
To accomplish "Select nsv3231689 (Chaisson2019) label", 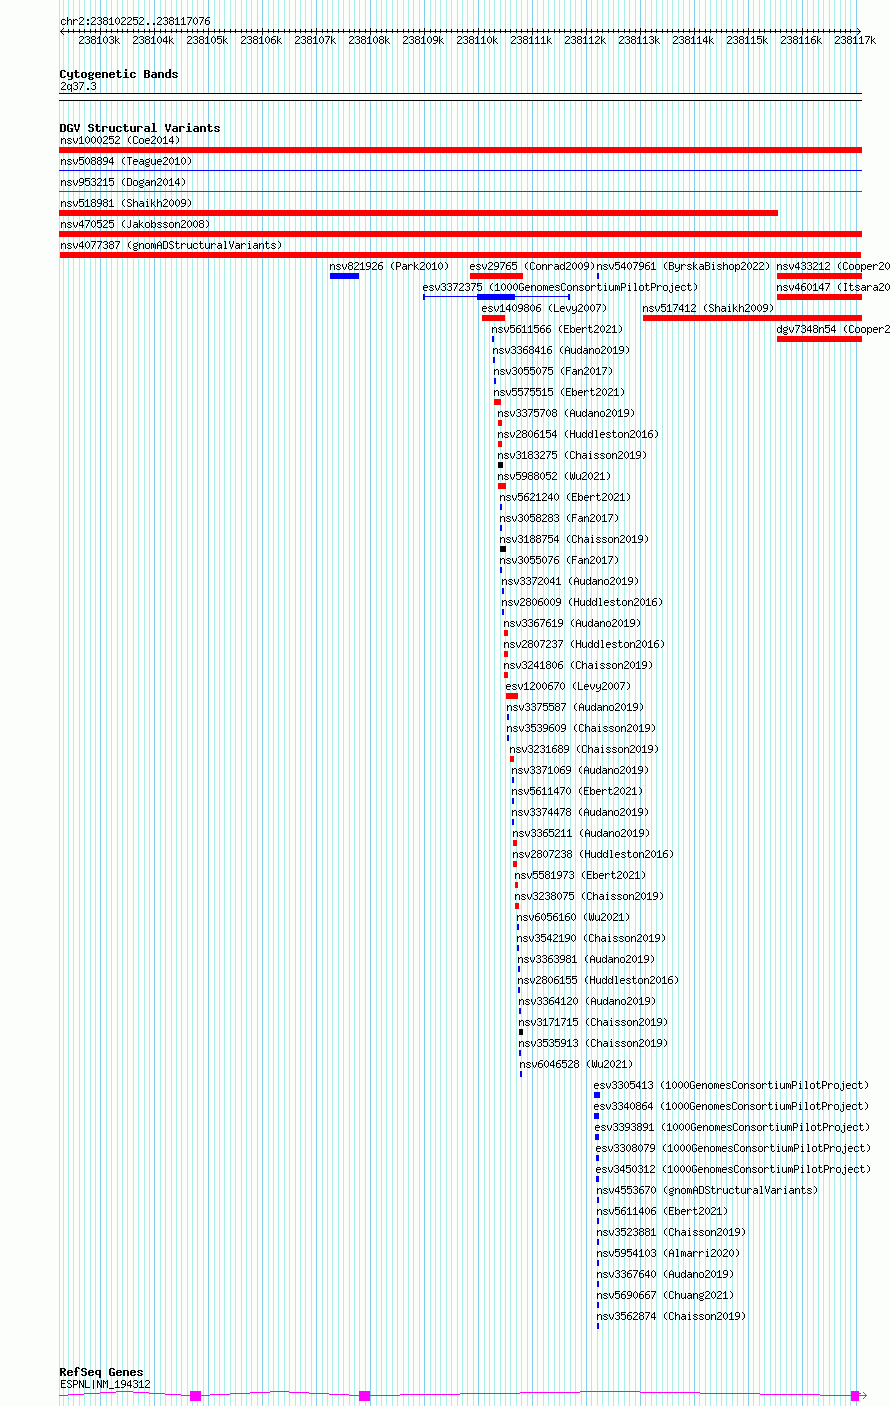I will pyautogui.click(x=584, y=749).
